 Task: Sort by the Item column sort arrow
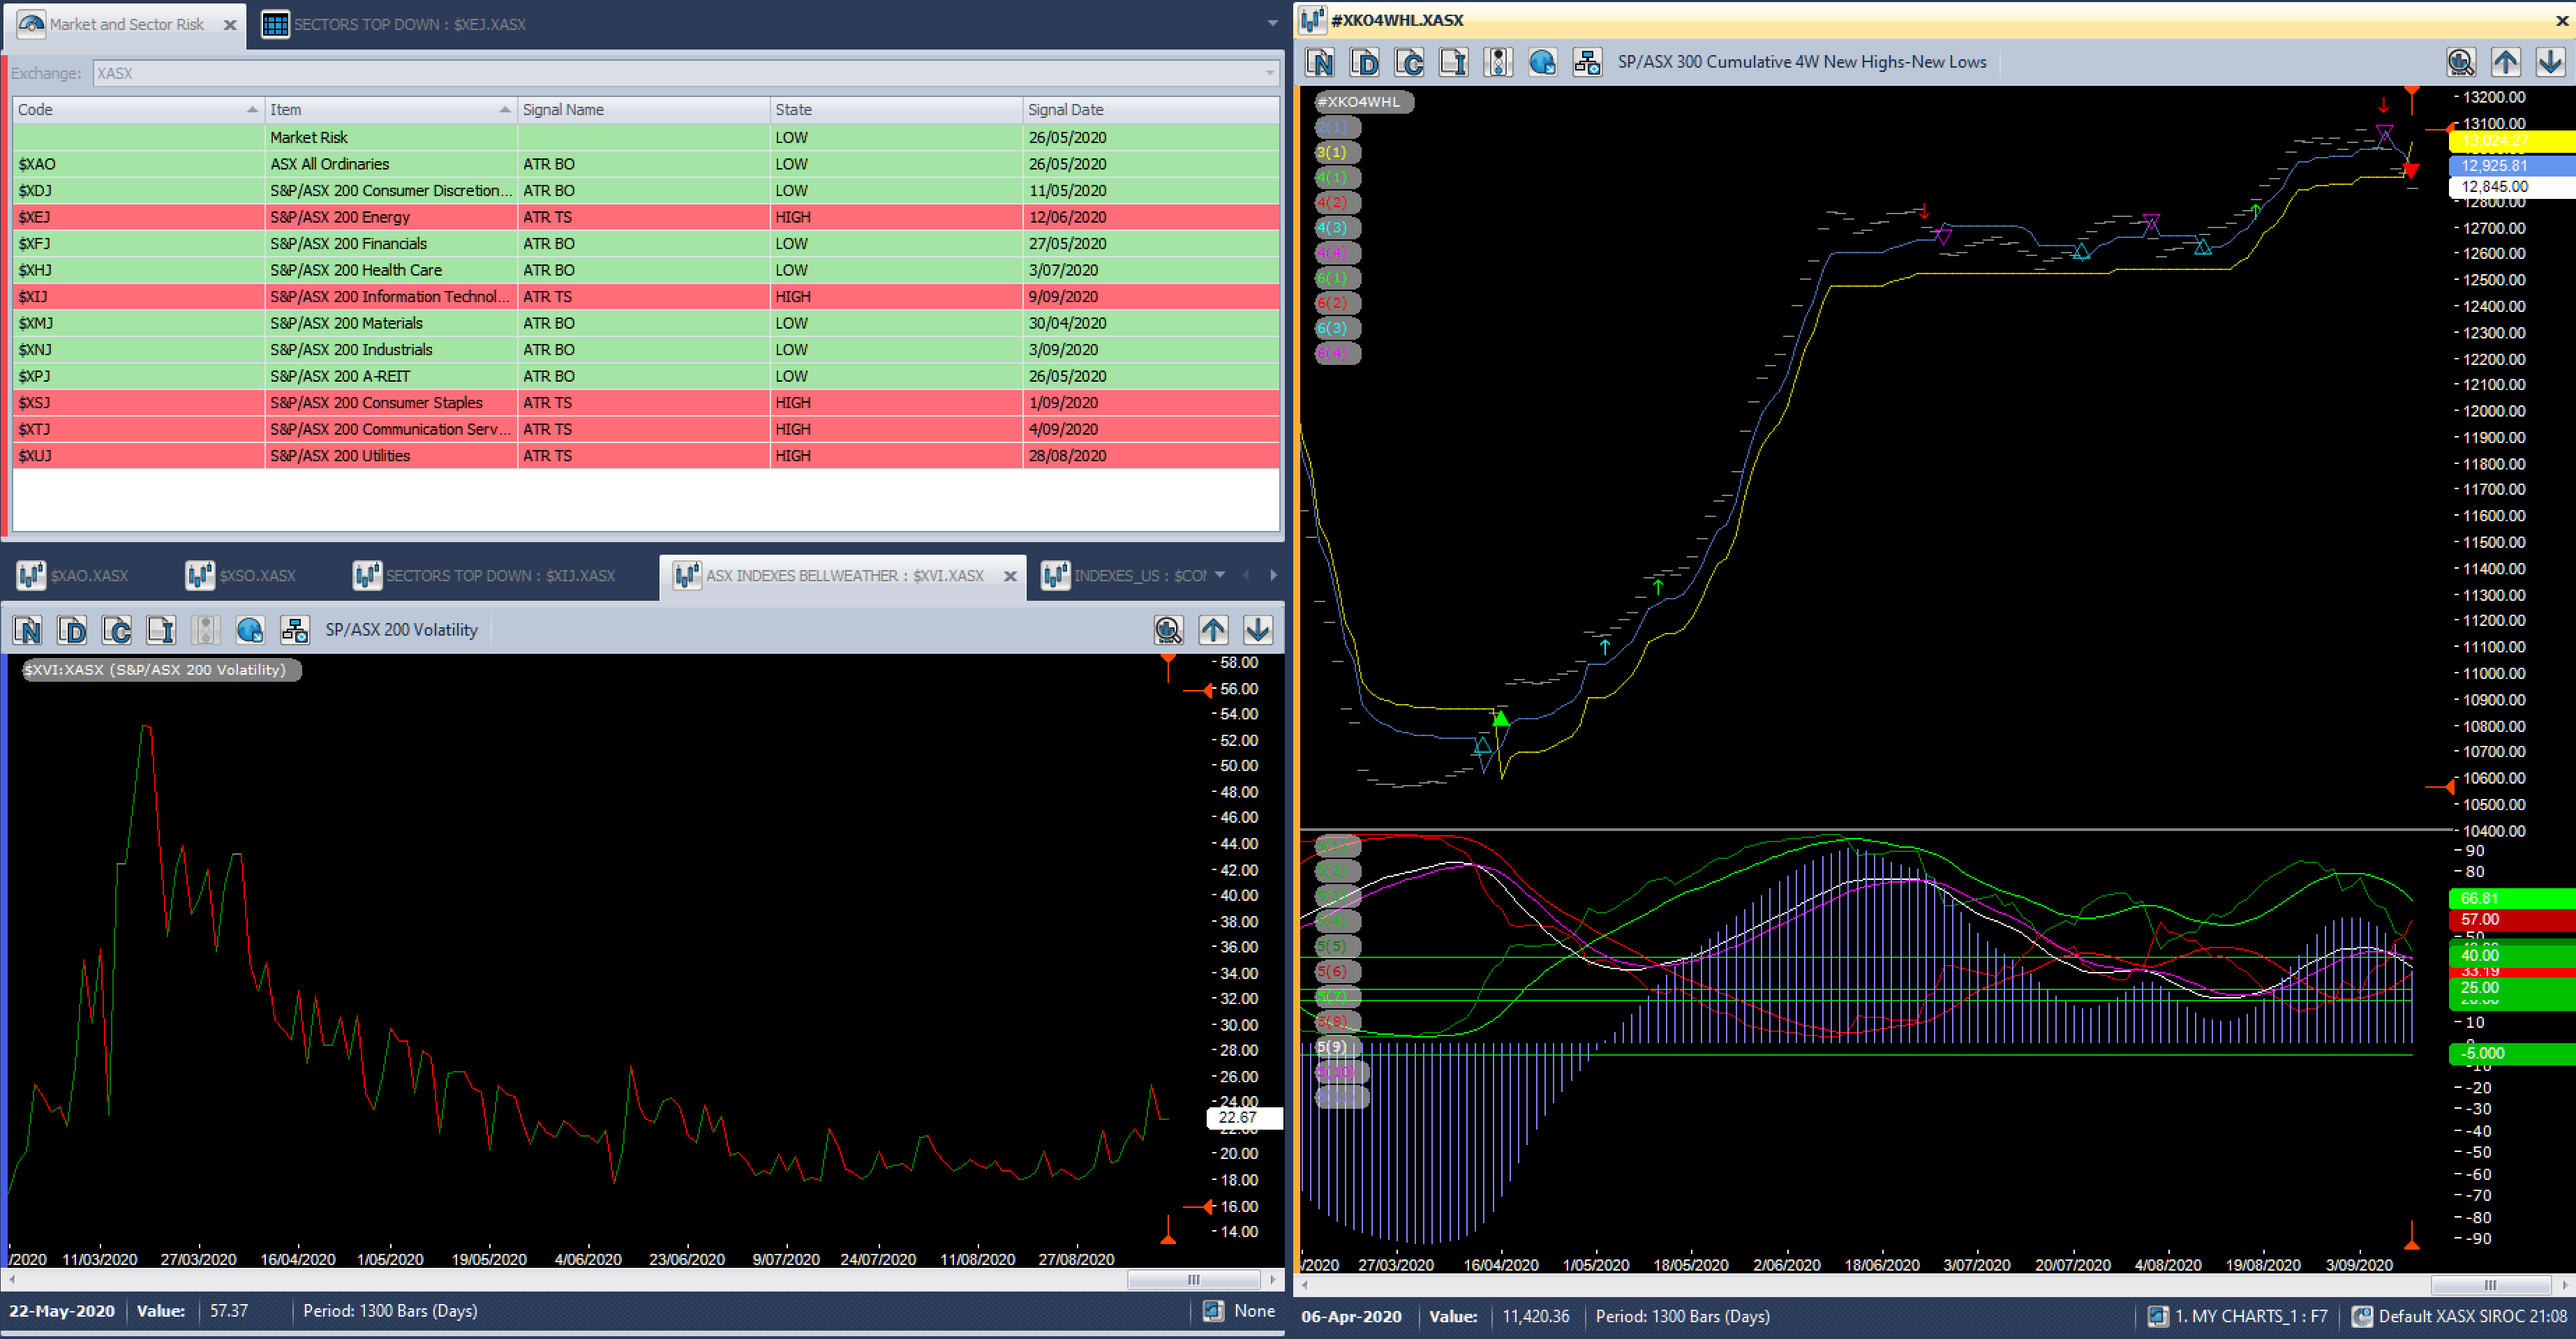pyautogui.click(x=504, y=110)
